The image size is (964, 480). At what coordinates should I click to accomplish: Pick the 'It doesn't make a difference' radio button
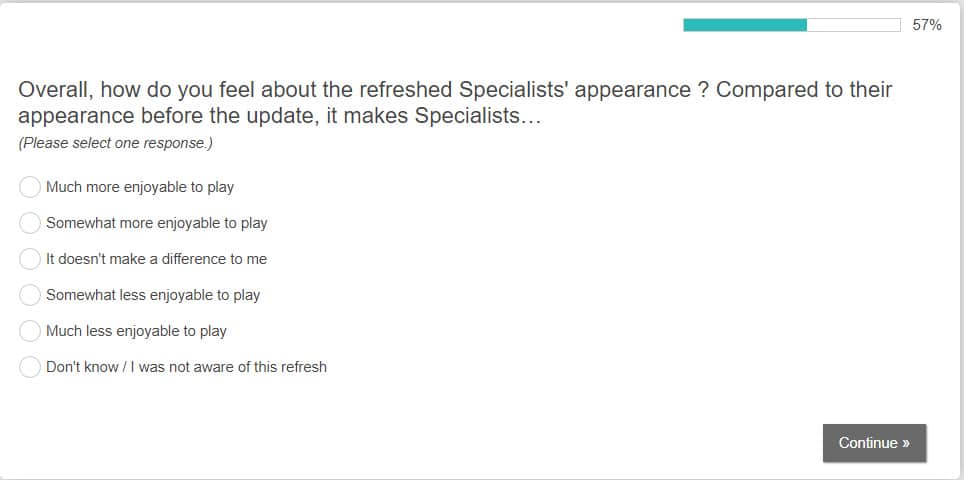30,259
